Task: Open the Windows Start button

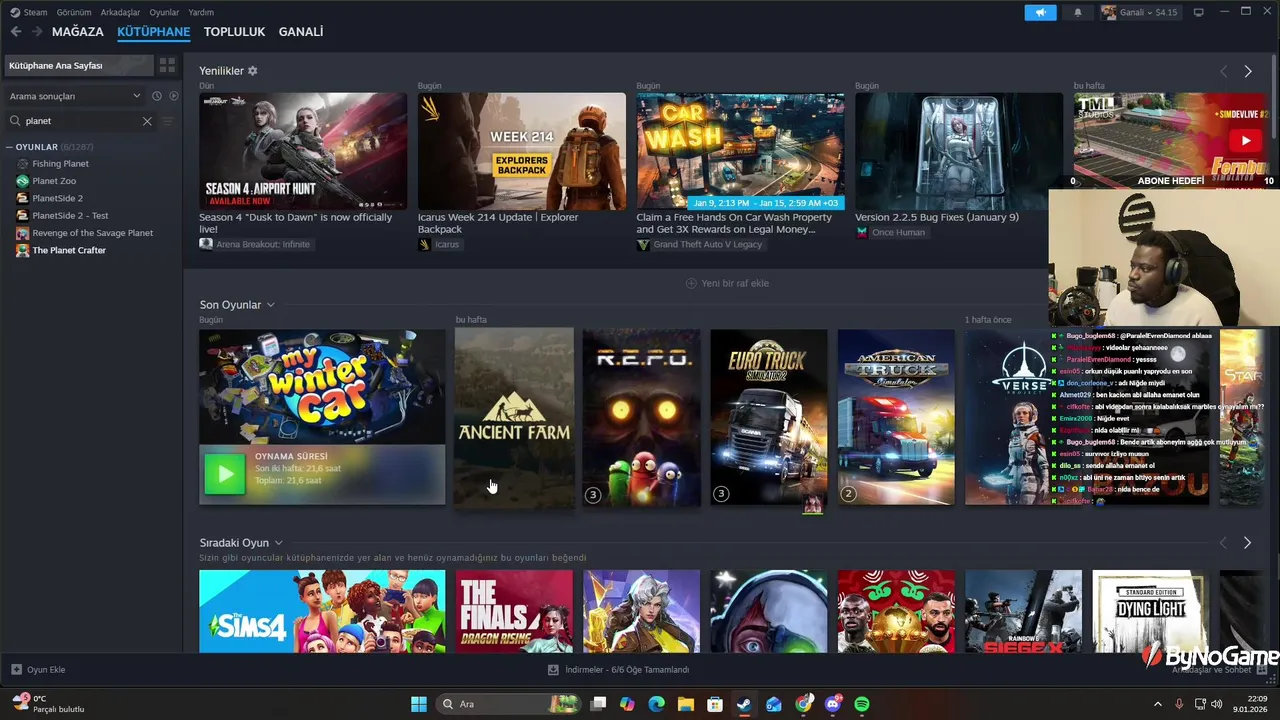Action: (419, 704)
